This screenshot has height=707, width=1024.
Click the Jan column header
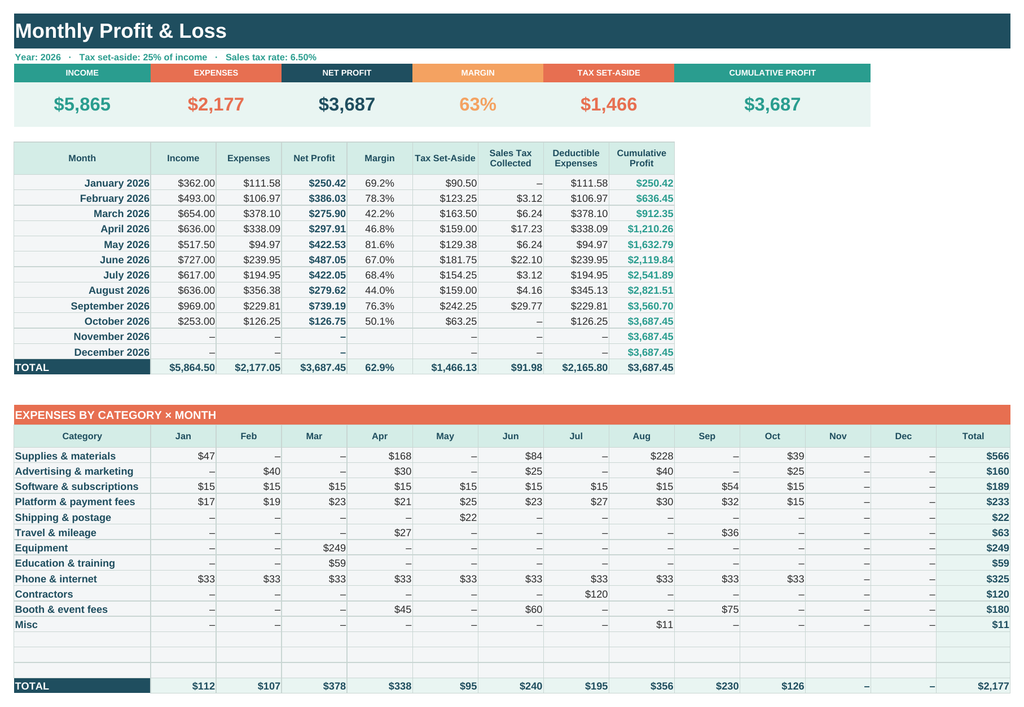pyautogui.click(x=184, y=436)
